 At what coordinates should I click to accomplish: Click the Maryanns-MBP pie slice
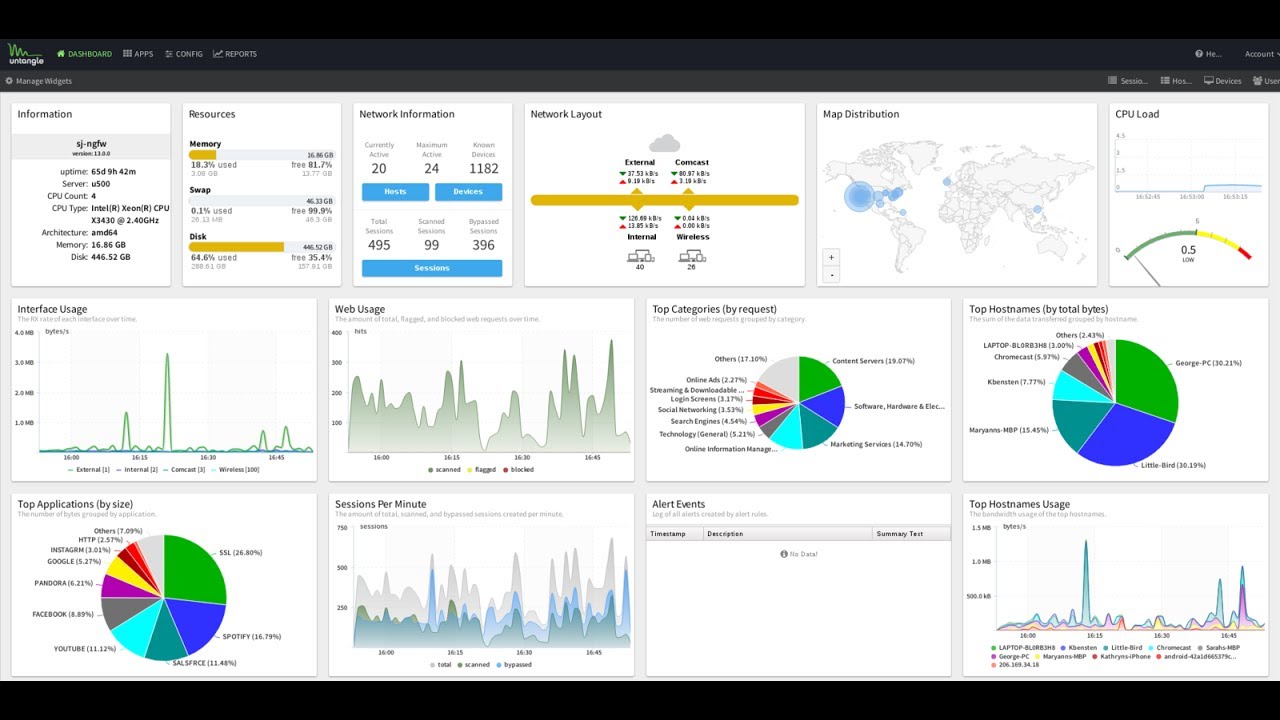(x=1078, y=424)
